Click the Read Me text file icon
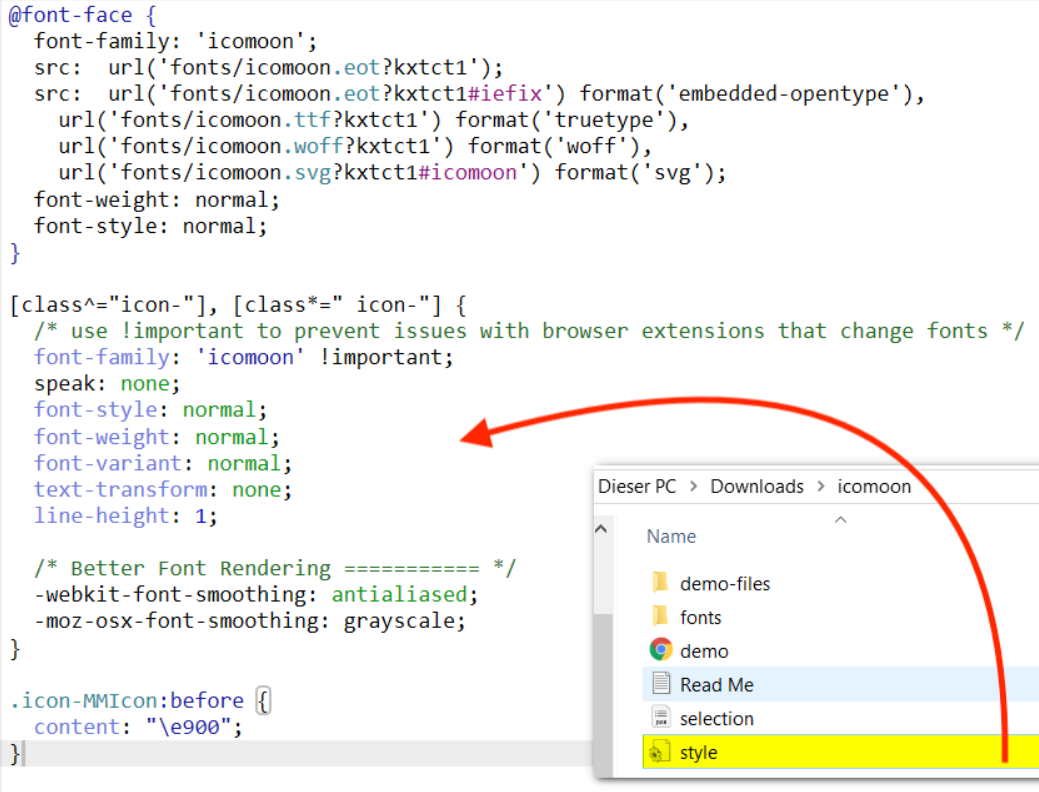 click(661, 683)
